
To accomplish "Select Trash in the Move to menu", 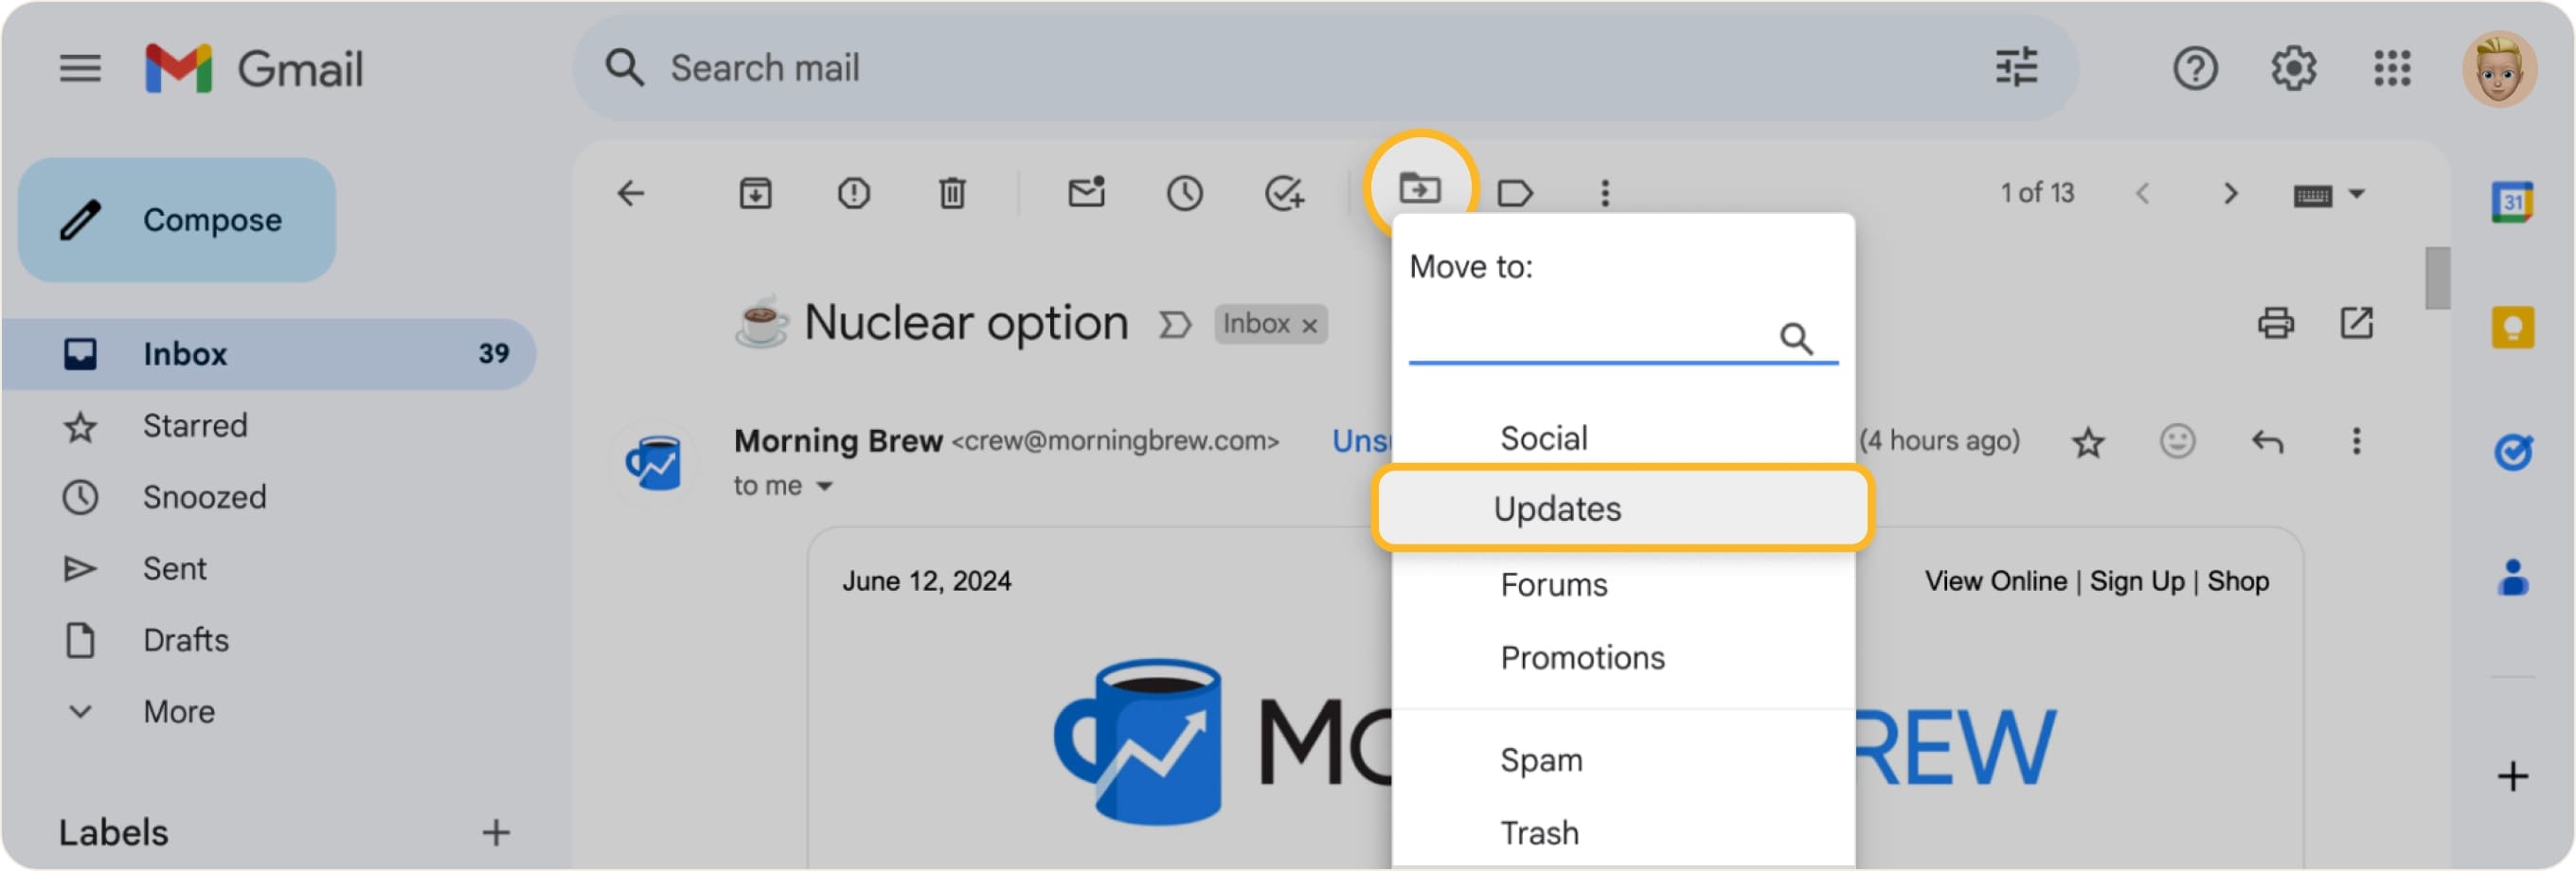I will 1540,831.
